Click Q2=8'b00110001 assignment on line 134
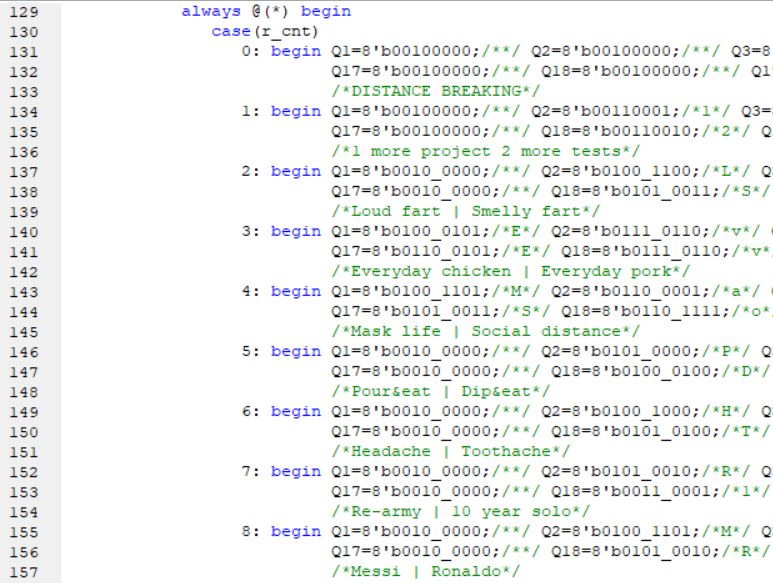This screenshot has width=773, height=583. pyautogui.click(x=606, y=111)
